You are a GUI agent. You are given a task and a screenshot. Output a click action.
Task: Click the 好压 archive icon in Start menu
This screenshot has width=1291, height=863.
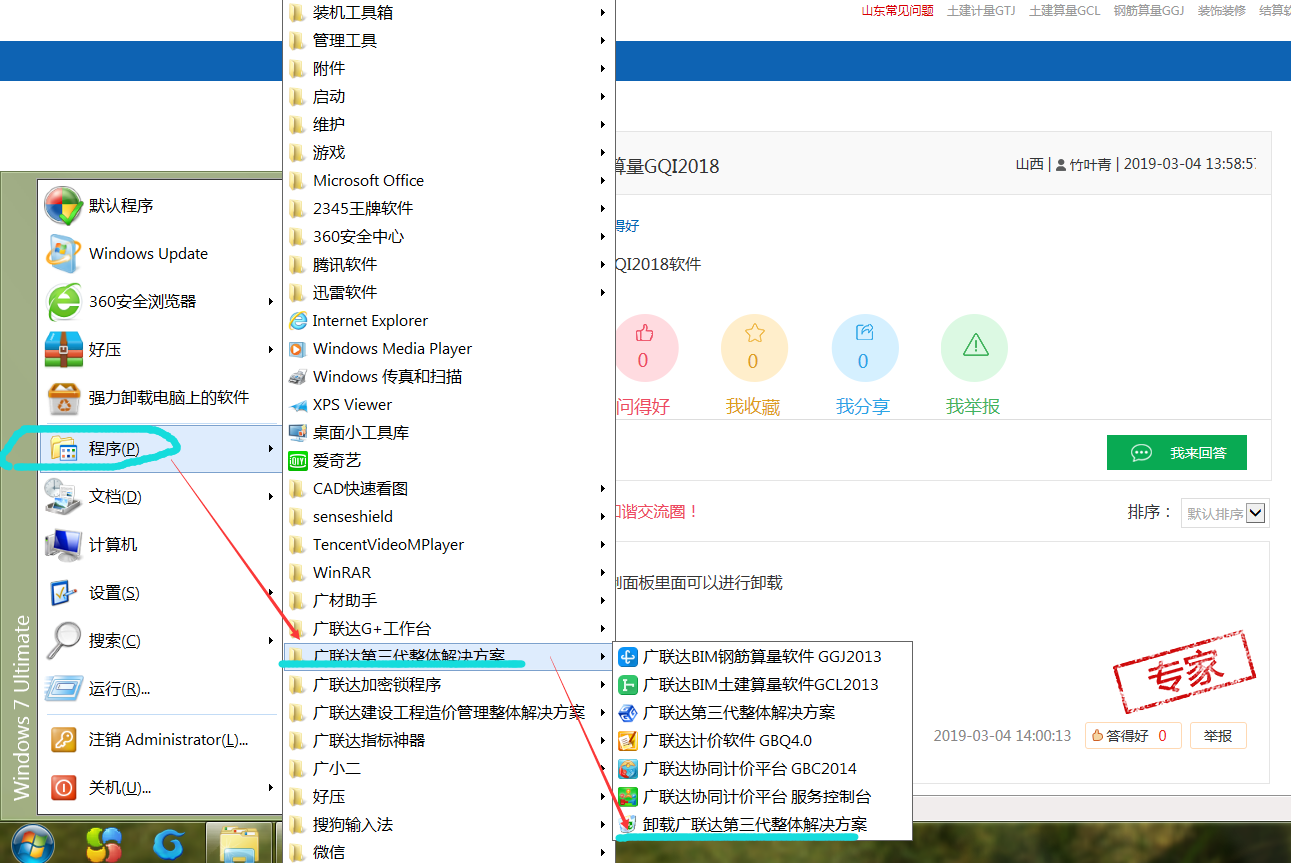(x=63, y=350)
